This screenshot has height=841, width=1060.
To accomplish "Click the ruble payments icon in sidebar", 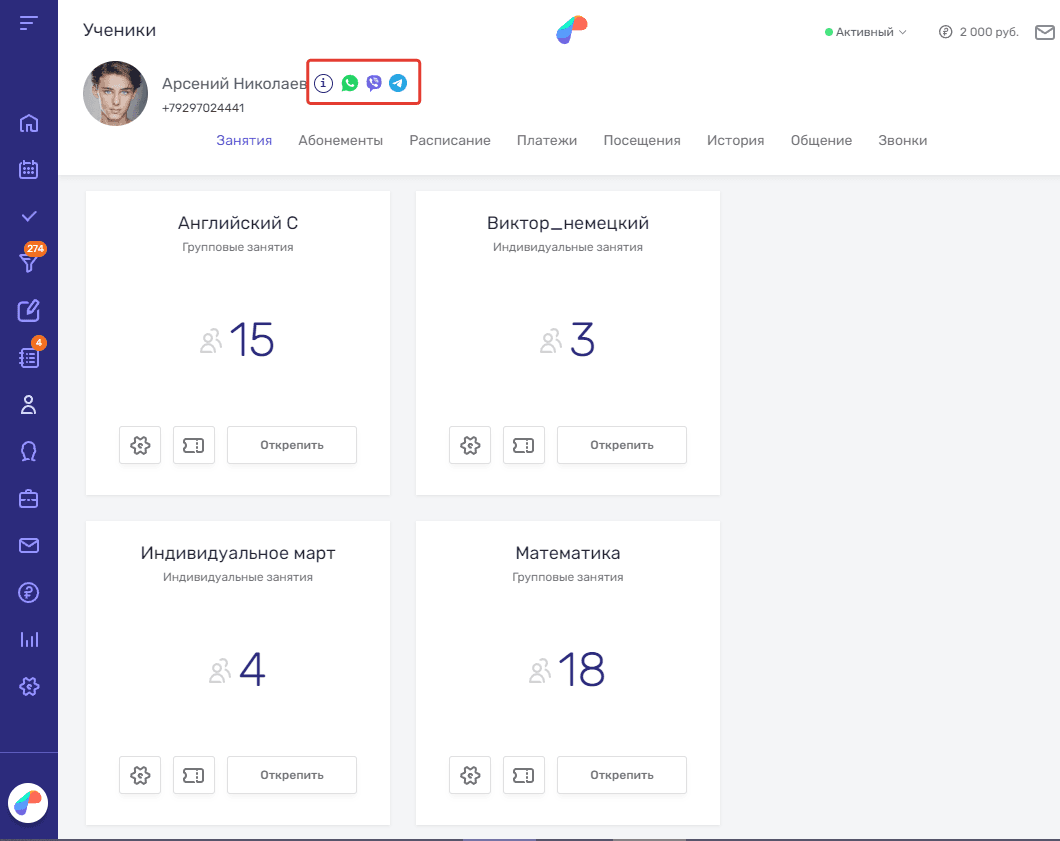I will pyautogui.click(x=29, y=593).
